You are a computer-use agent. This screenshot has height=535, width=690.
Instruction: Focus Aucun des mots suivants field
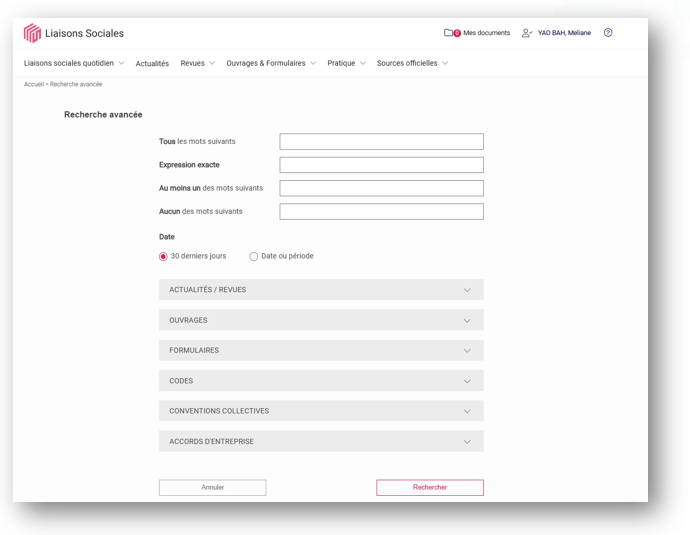[x=382, y=212]
